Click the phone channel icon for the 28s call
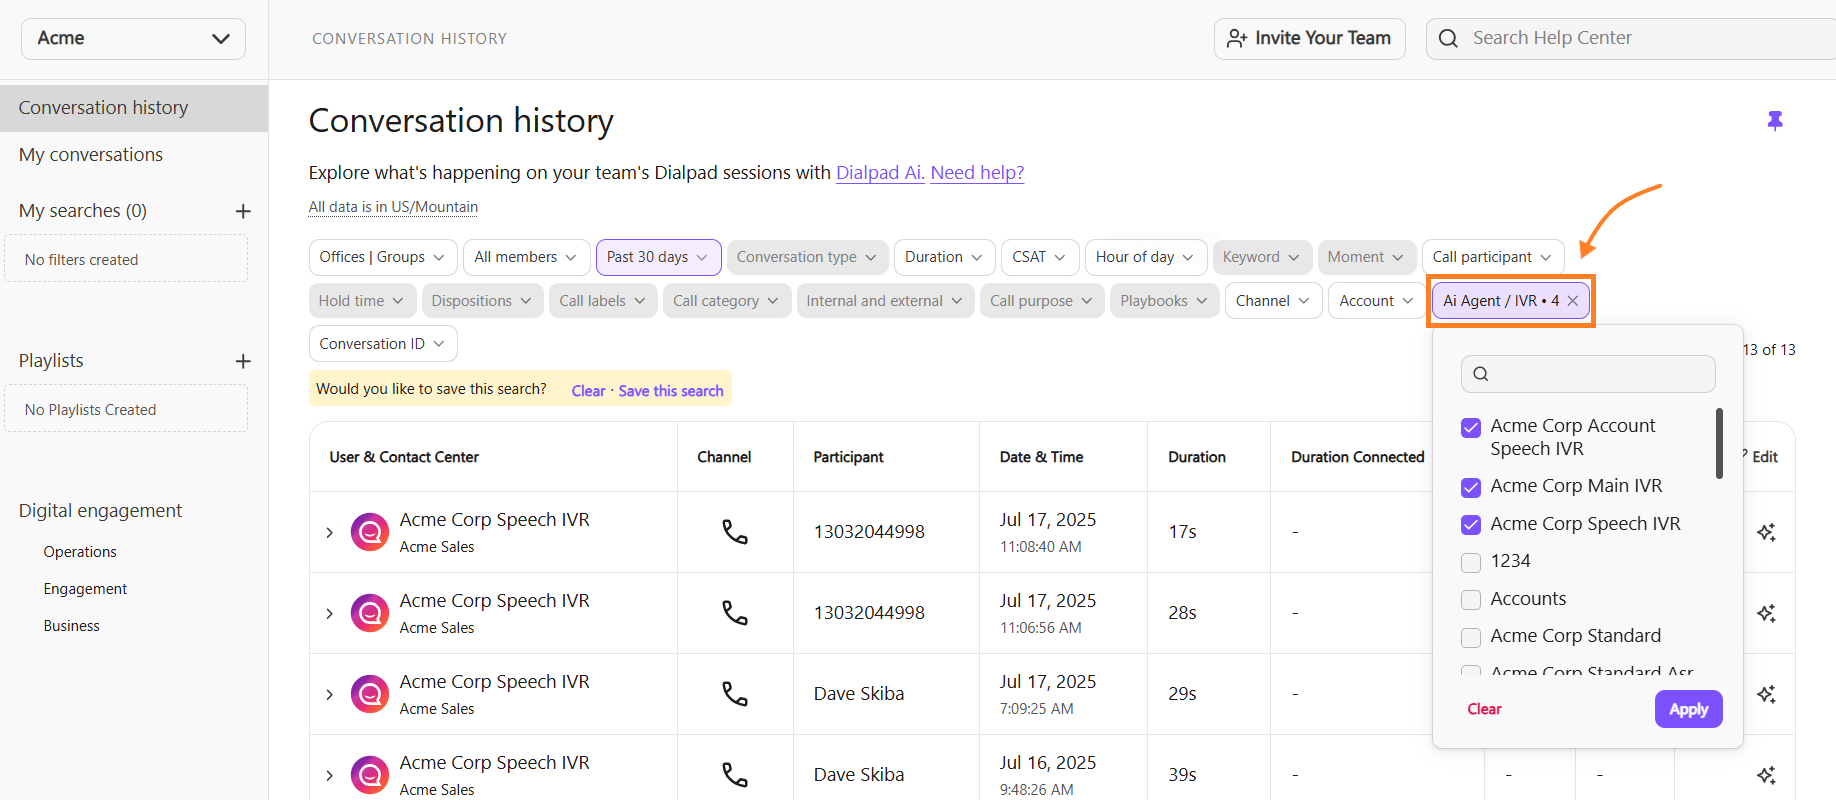 click(x=735, y=613)
